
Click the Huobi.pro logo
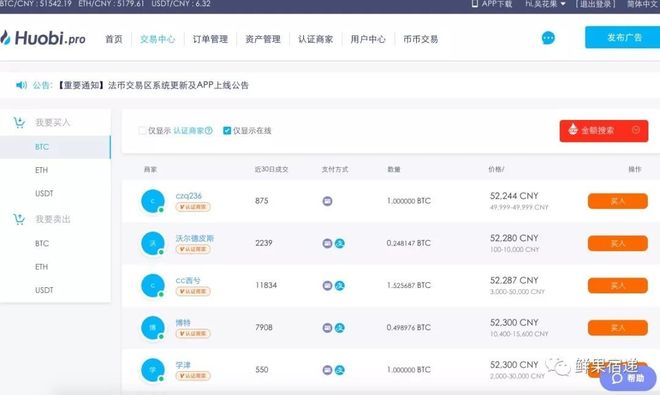click(x=43, y=38)
